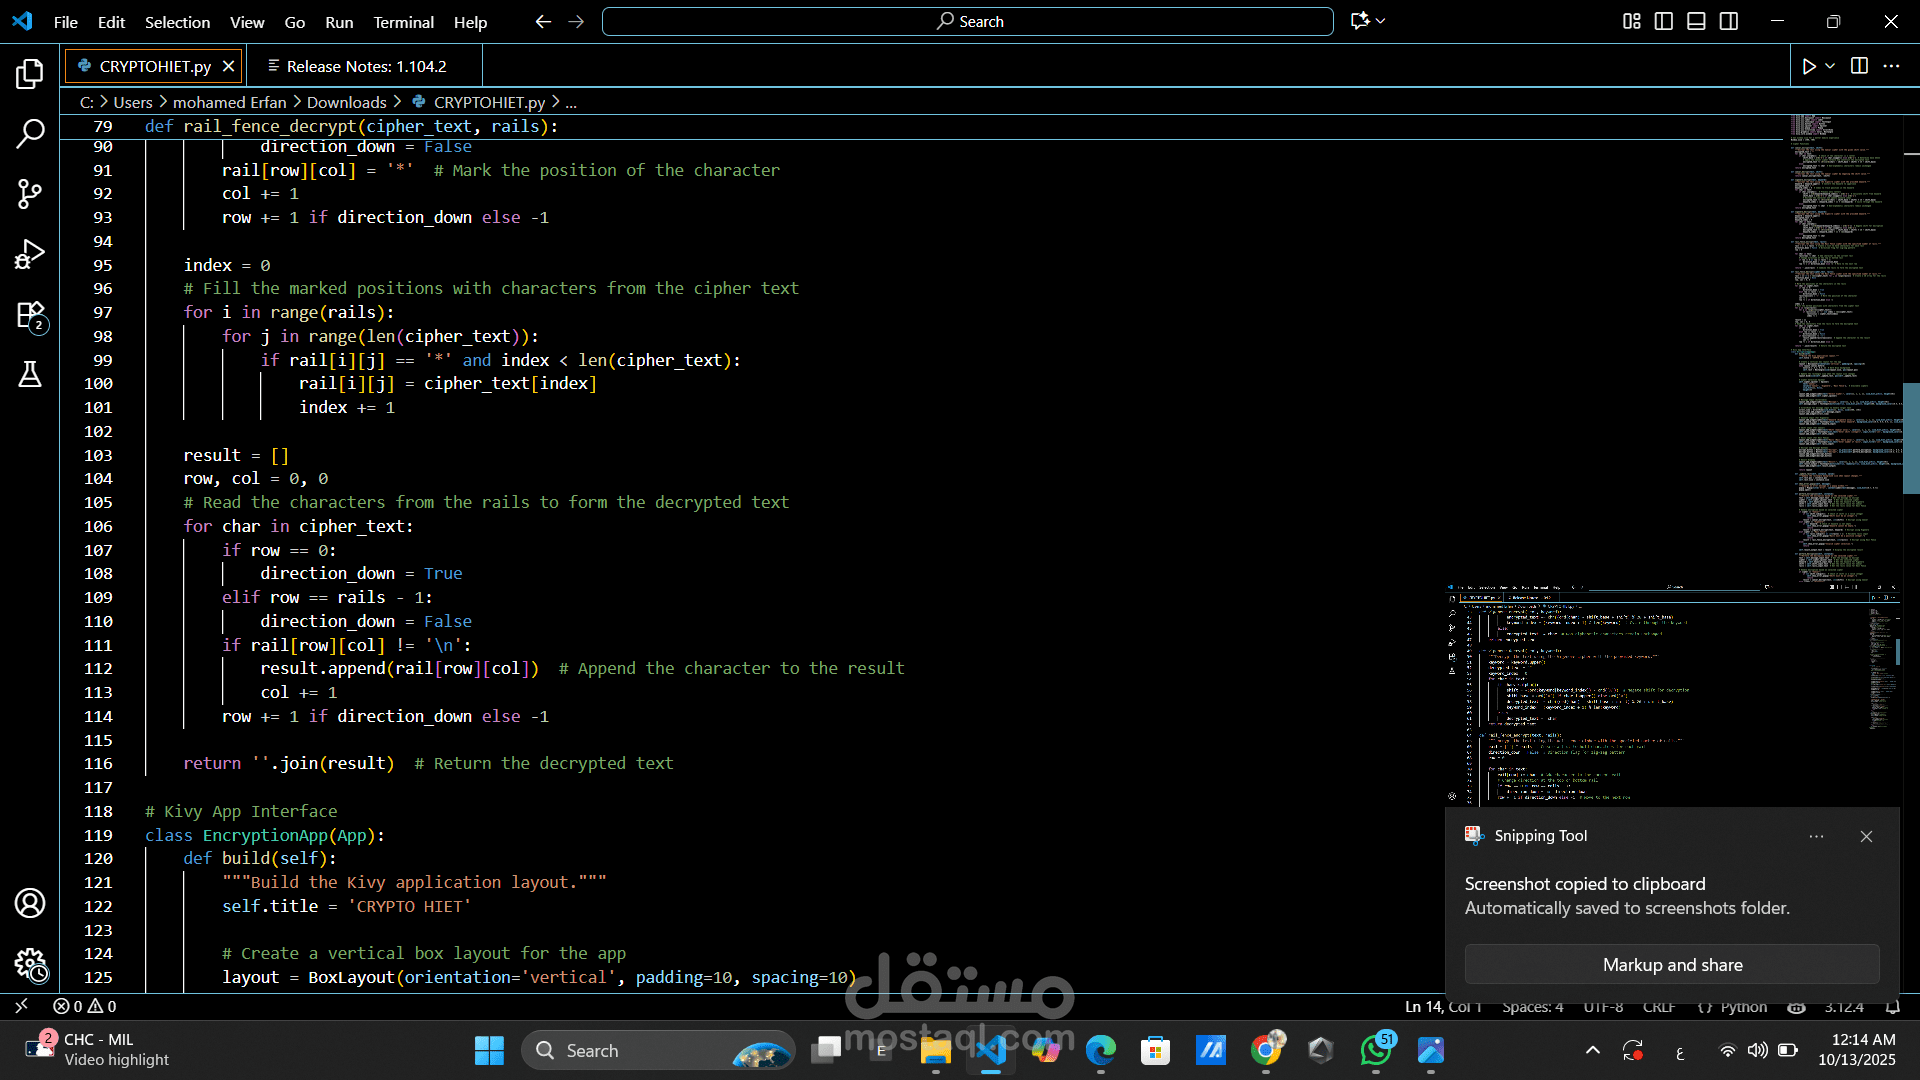The image size is (1920, 1080).
Task: Open the CRYPTOHIET.py breadcrumb item
Action: [478, 102]
